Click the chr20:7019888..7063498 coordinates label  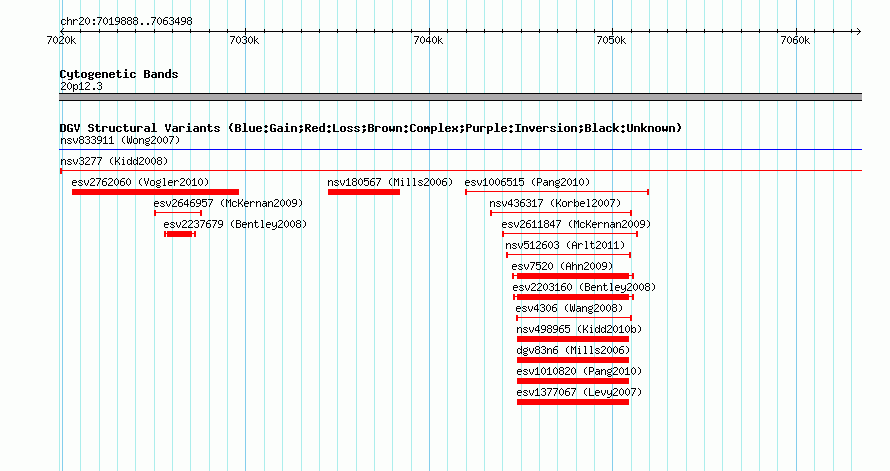(126, 21)
